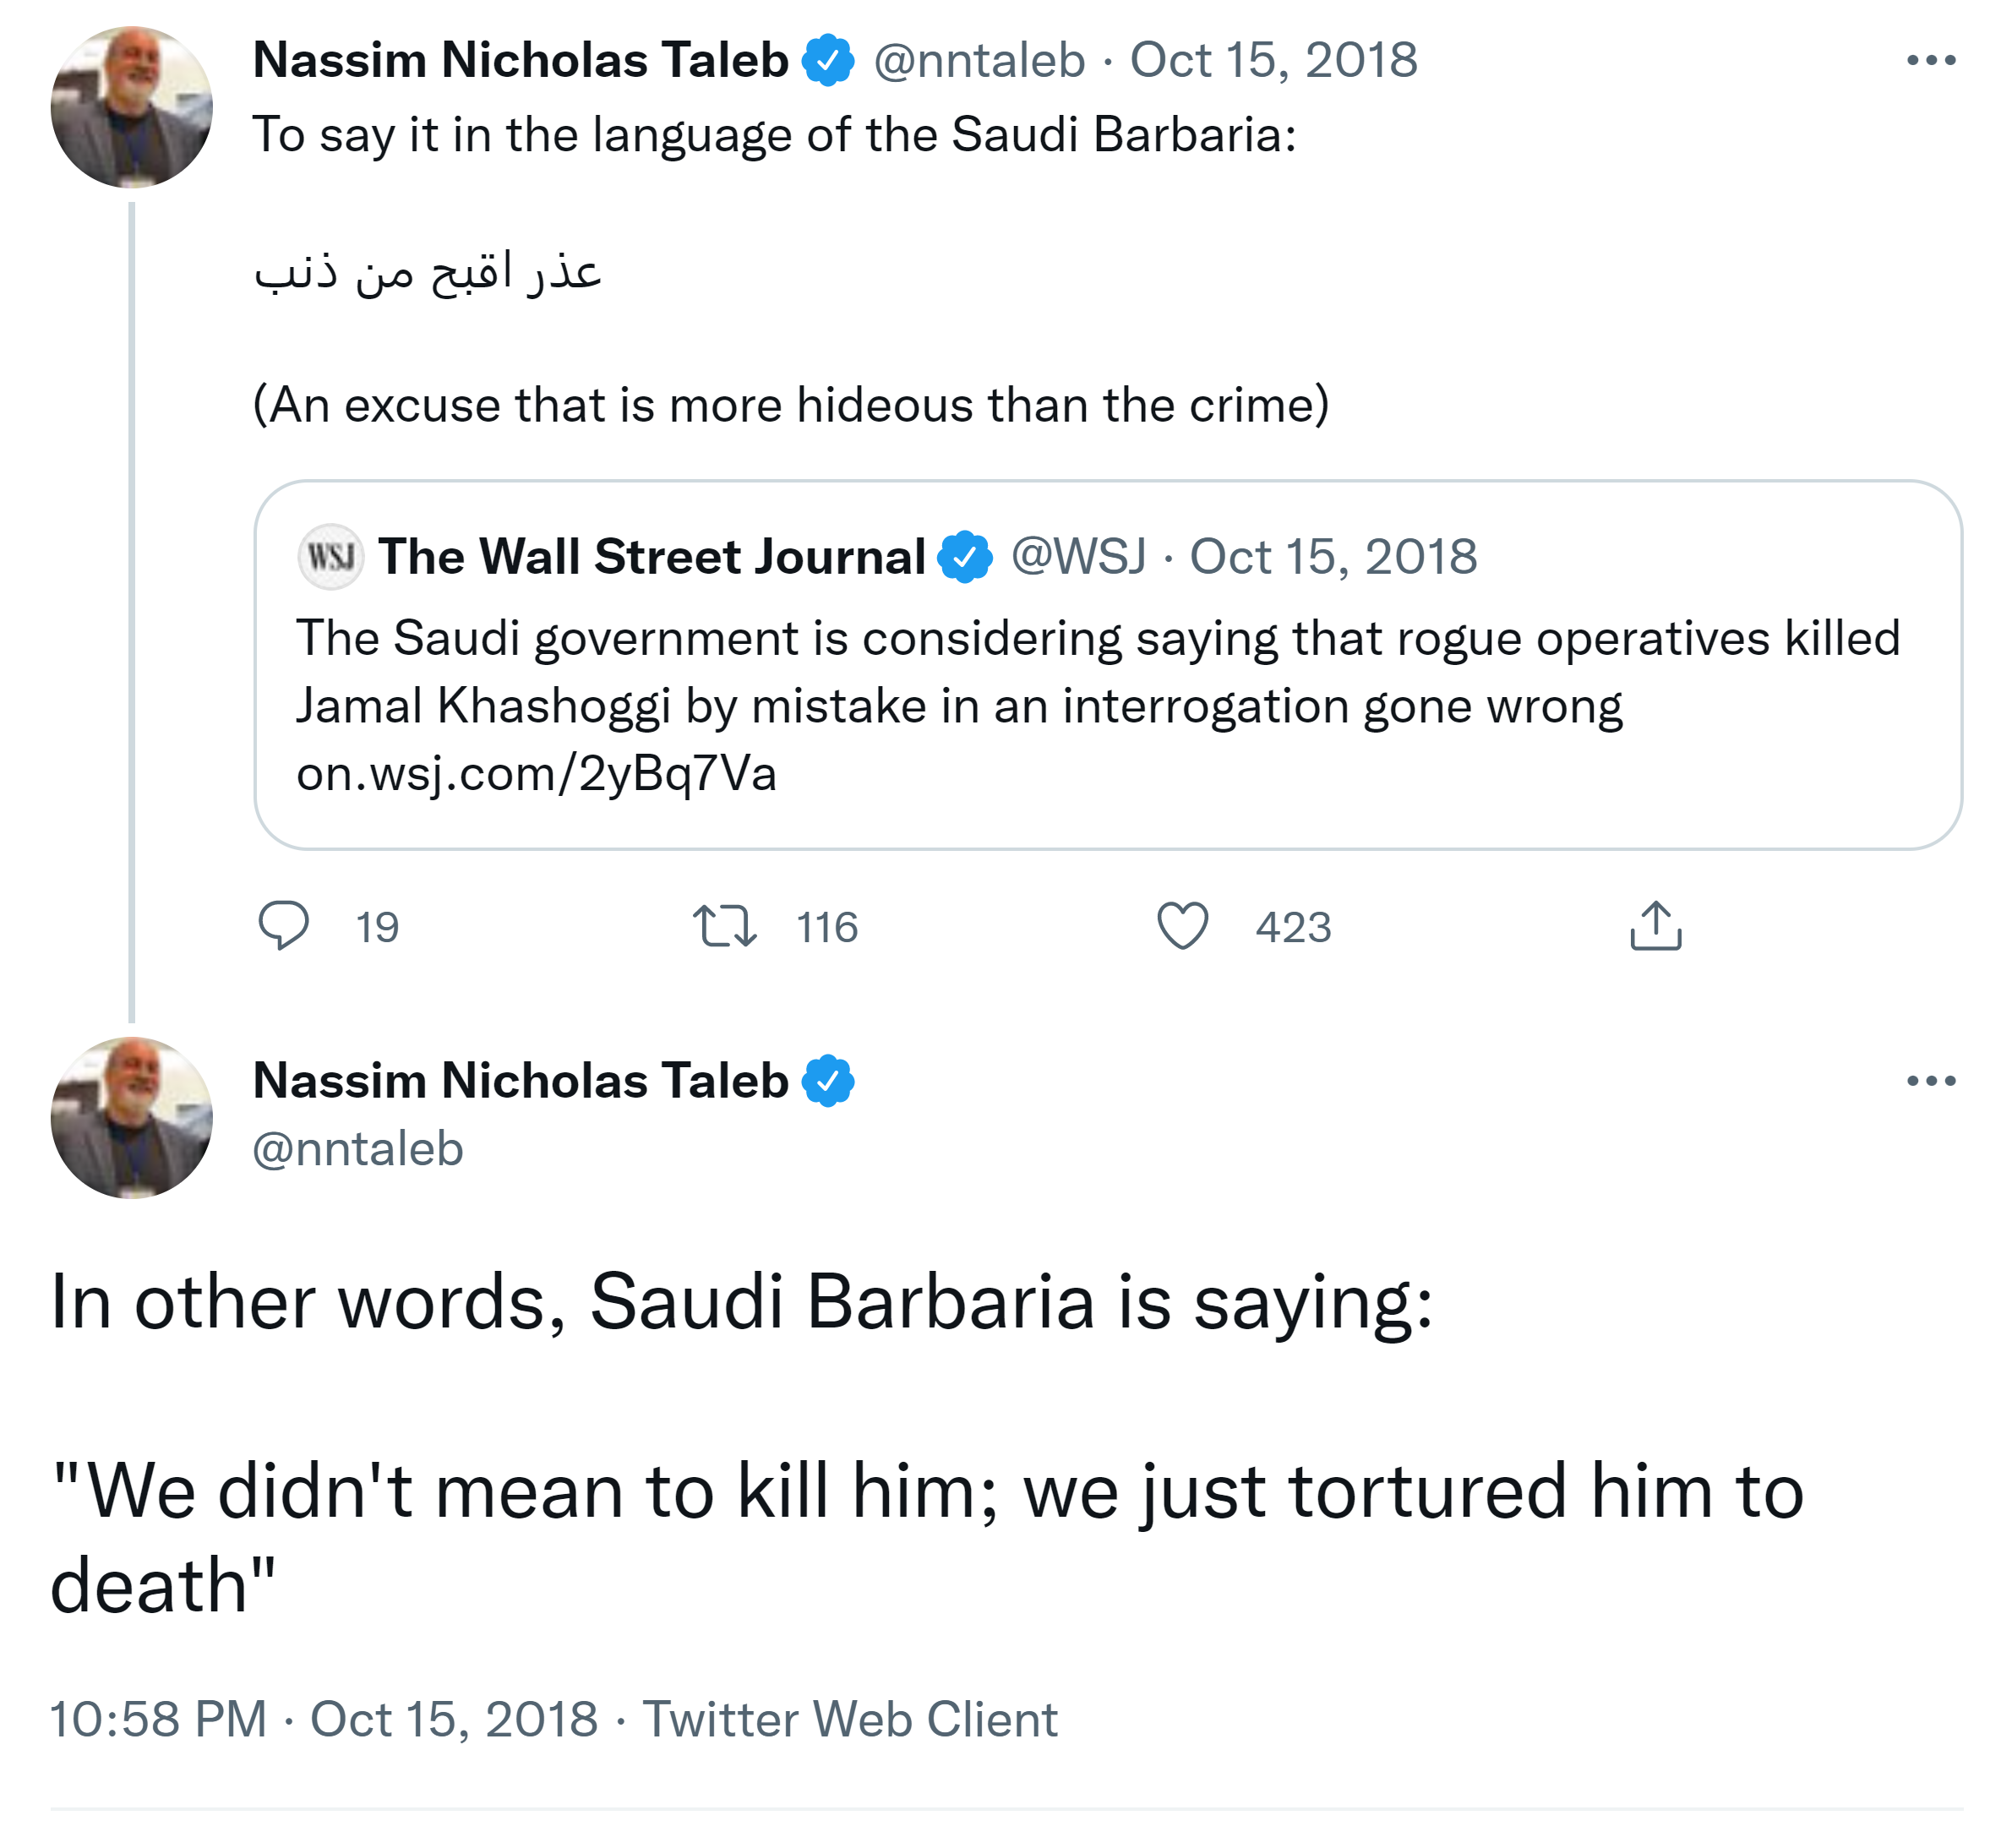Like the tweet with heart icon

click(x=1182, y=925)
